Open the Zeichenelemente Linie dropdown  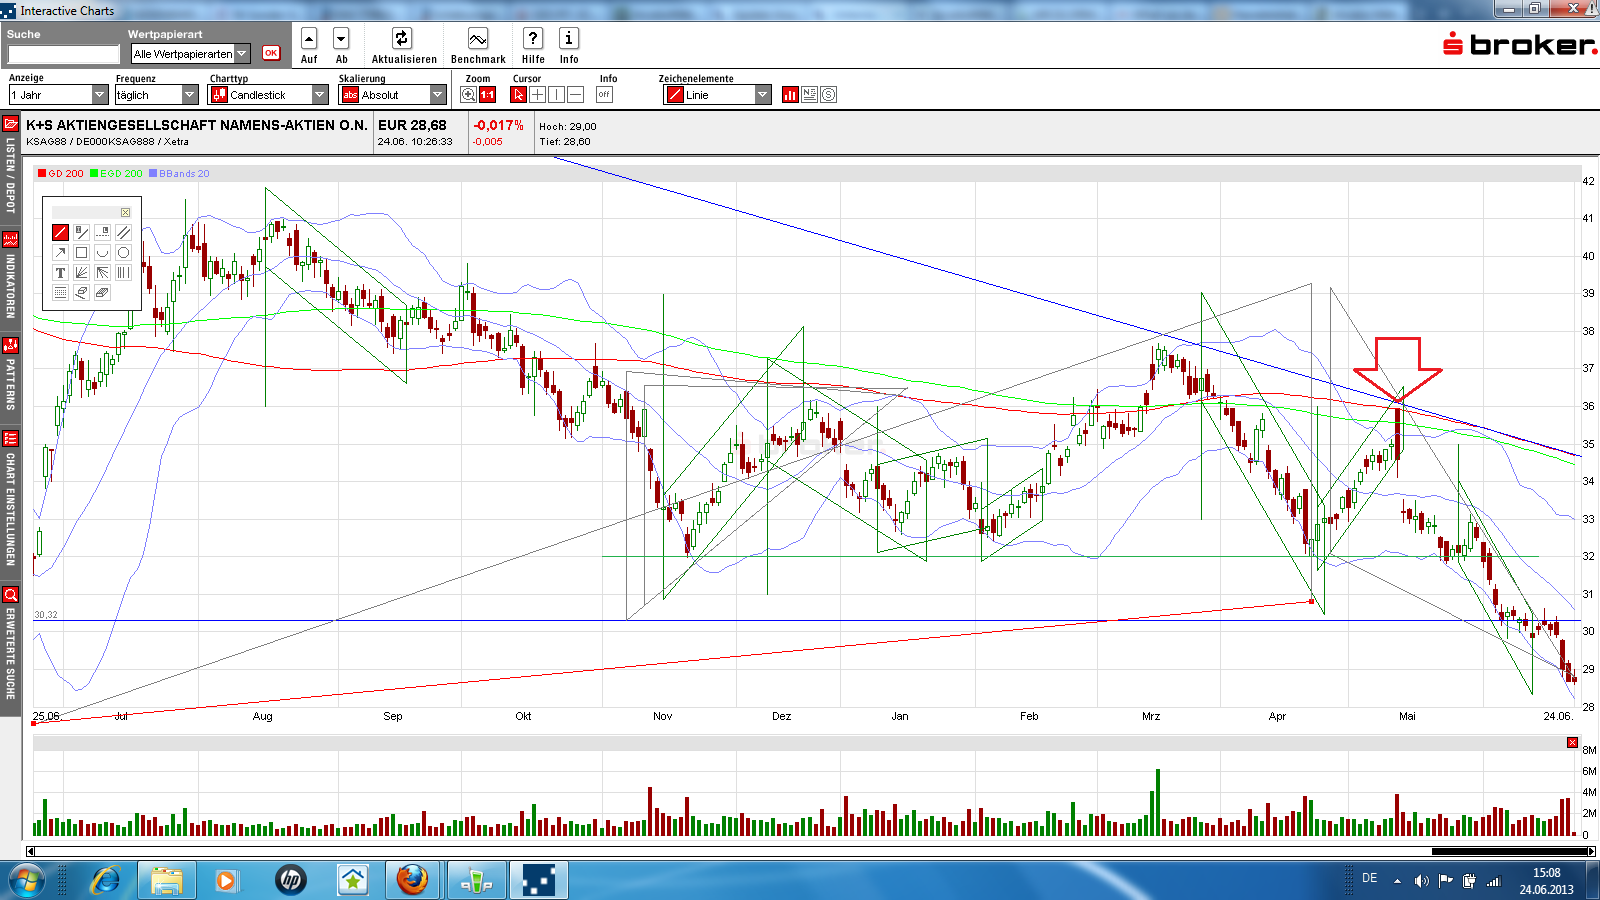pos(762,95)
